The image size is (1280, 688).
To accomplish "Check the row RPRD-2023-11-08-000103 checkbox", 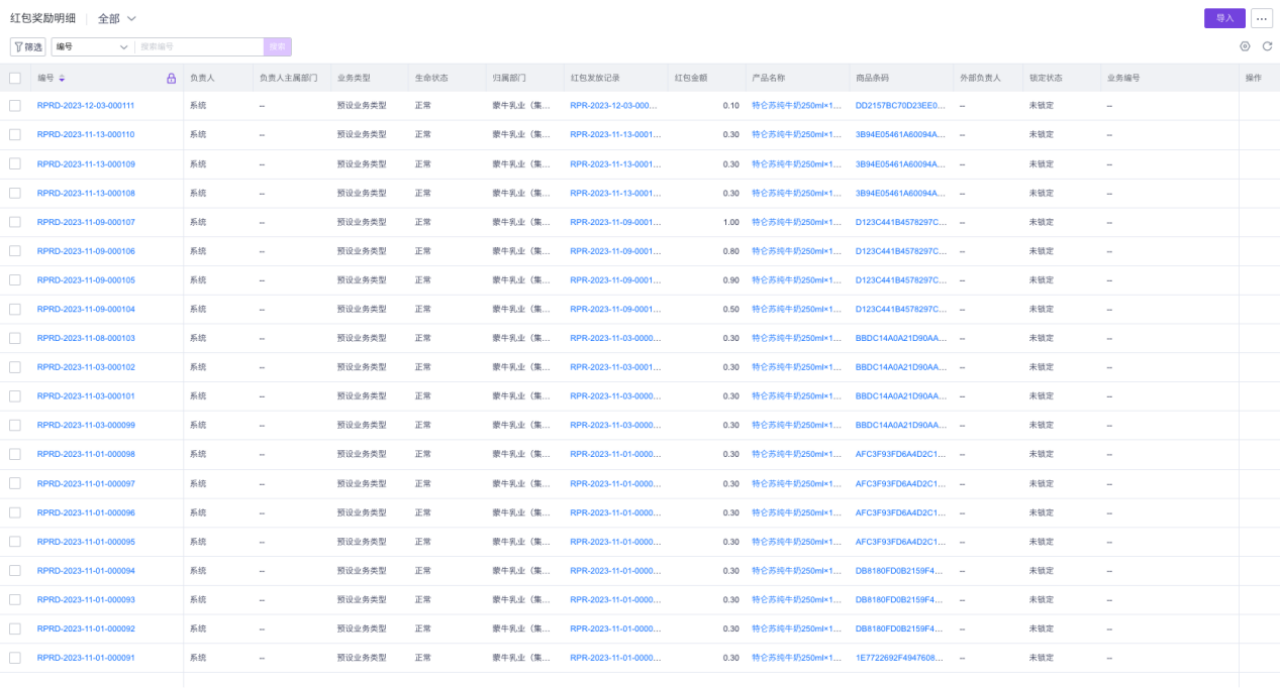I will click(x=15, y=338).
